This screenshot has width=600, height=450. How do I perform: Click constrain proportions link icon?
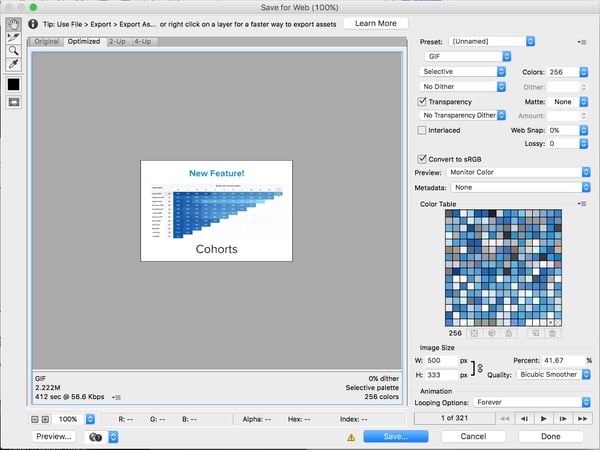479,367
